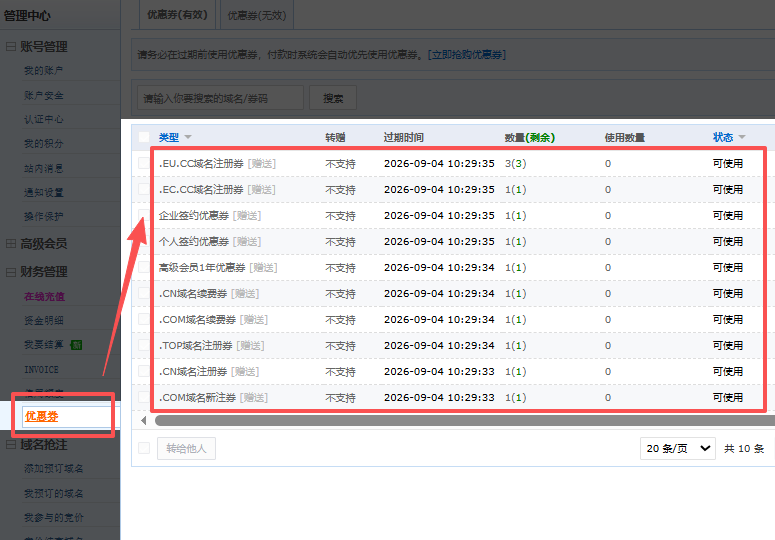Click .TOP域名注册券 coupon name
Screen dimensions: 775x540
(x=196, y=346)
